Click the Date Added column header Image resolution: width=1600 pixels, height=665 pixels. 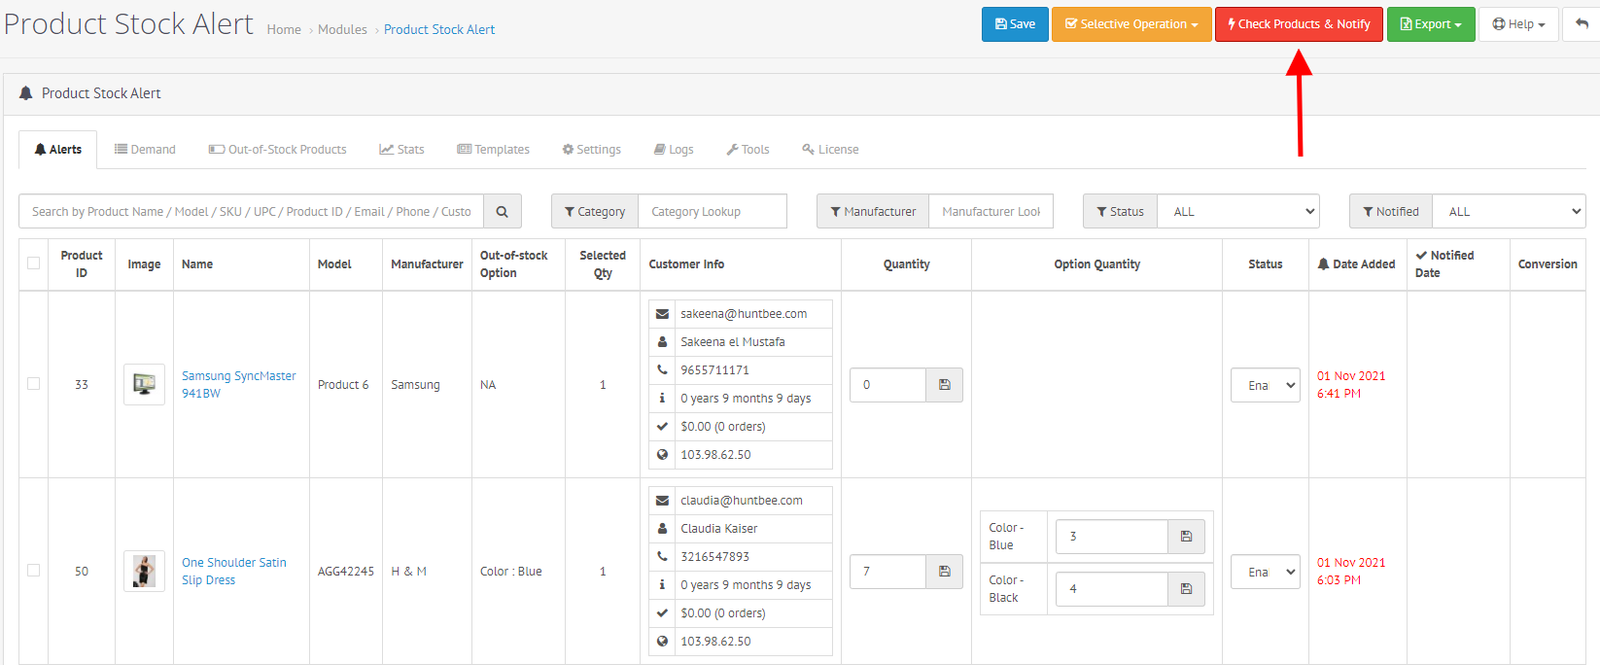pyautogui.click(x=1357, y=264)
